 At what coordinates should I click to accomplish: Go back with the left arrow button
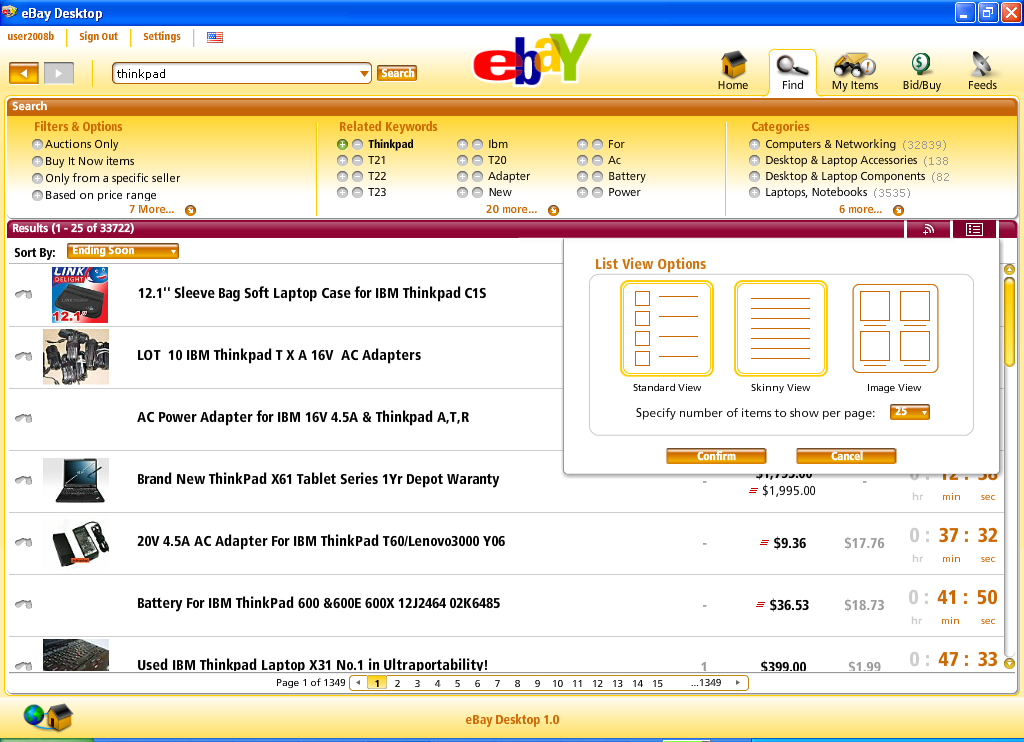24,73
